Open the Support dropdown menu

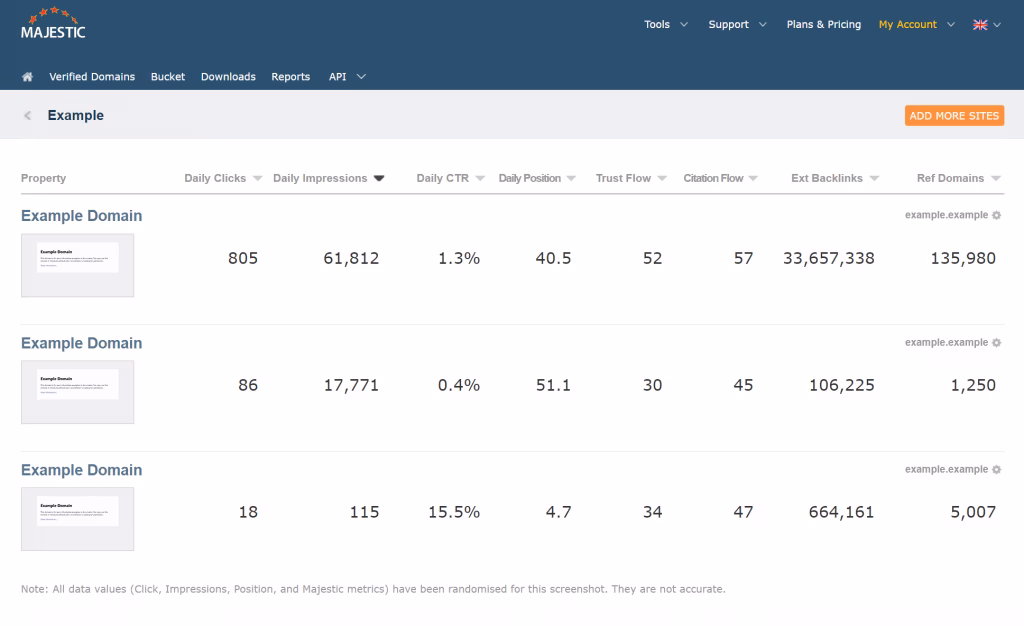pyautogui.click(x=737, y=25)
